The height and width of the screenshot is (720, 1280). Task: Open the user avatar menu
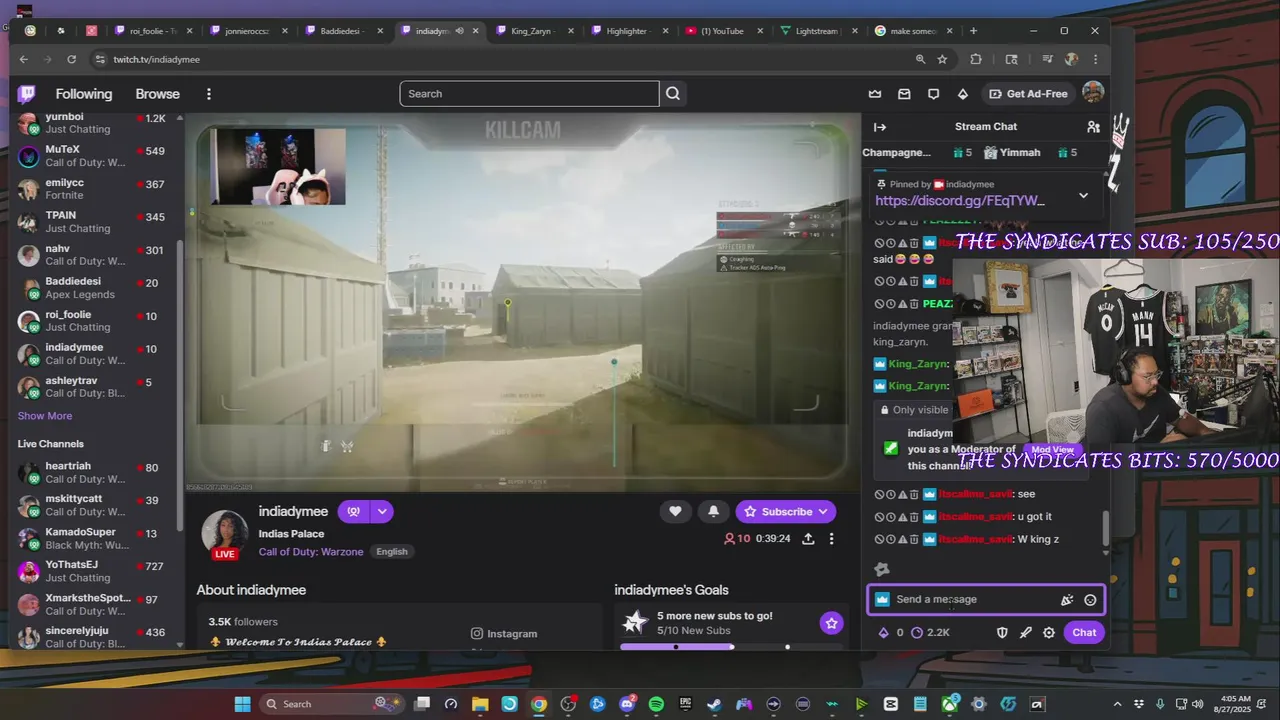coord(1093,93)
